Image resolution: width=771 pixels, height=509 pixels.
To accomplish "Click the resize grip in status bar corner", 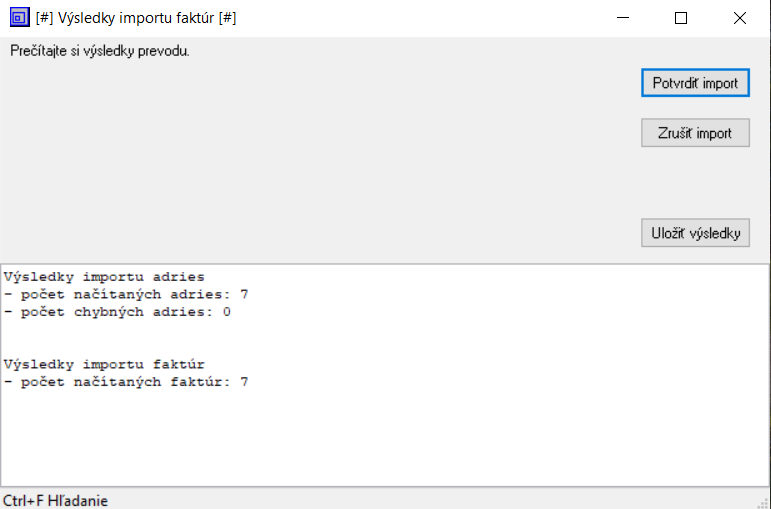I will point(764,502).
